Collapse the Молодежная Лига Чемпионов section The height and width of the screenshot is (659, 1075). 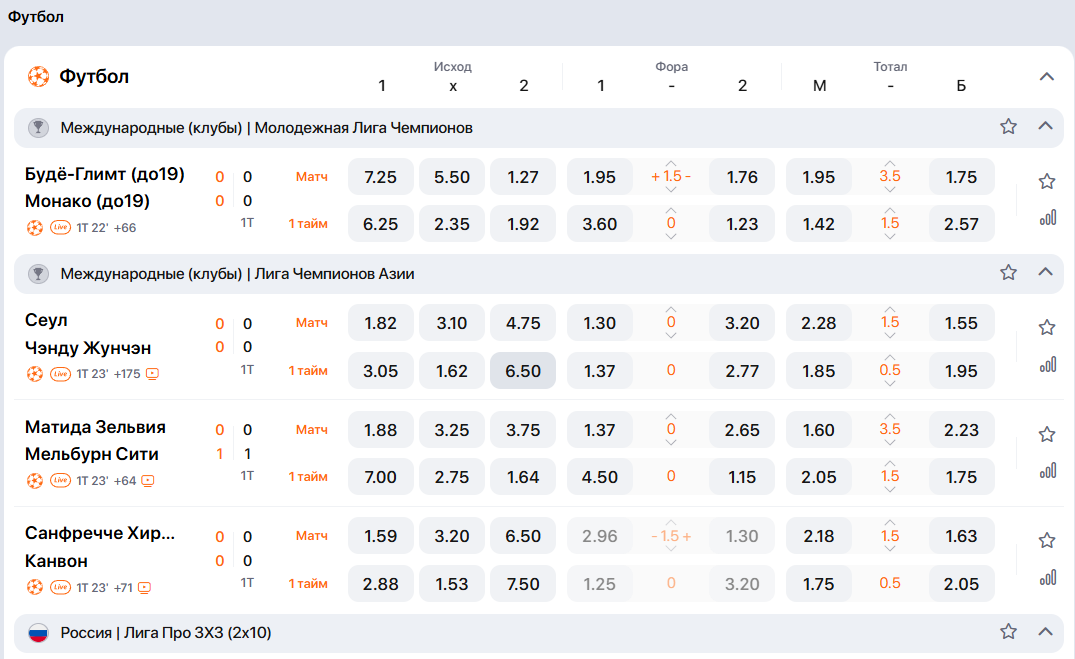(1046, 127)
